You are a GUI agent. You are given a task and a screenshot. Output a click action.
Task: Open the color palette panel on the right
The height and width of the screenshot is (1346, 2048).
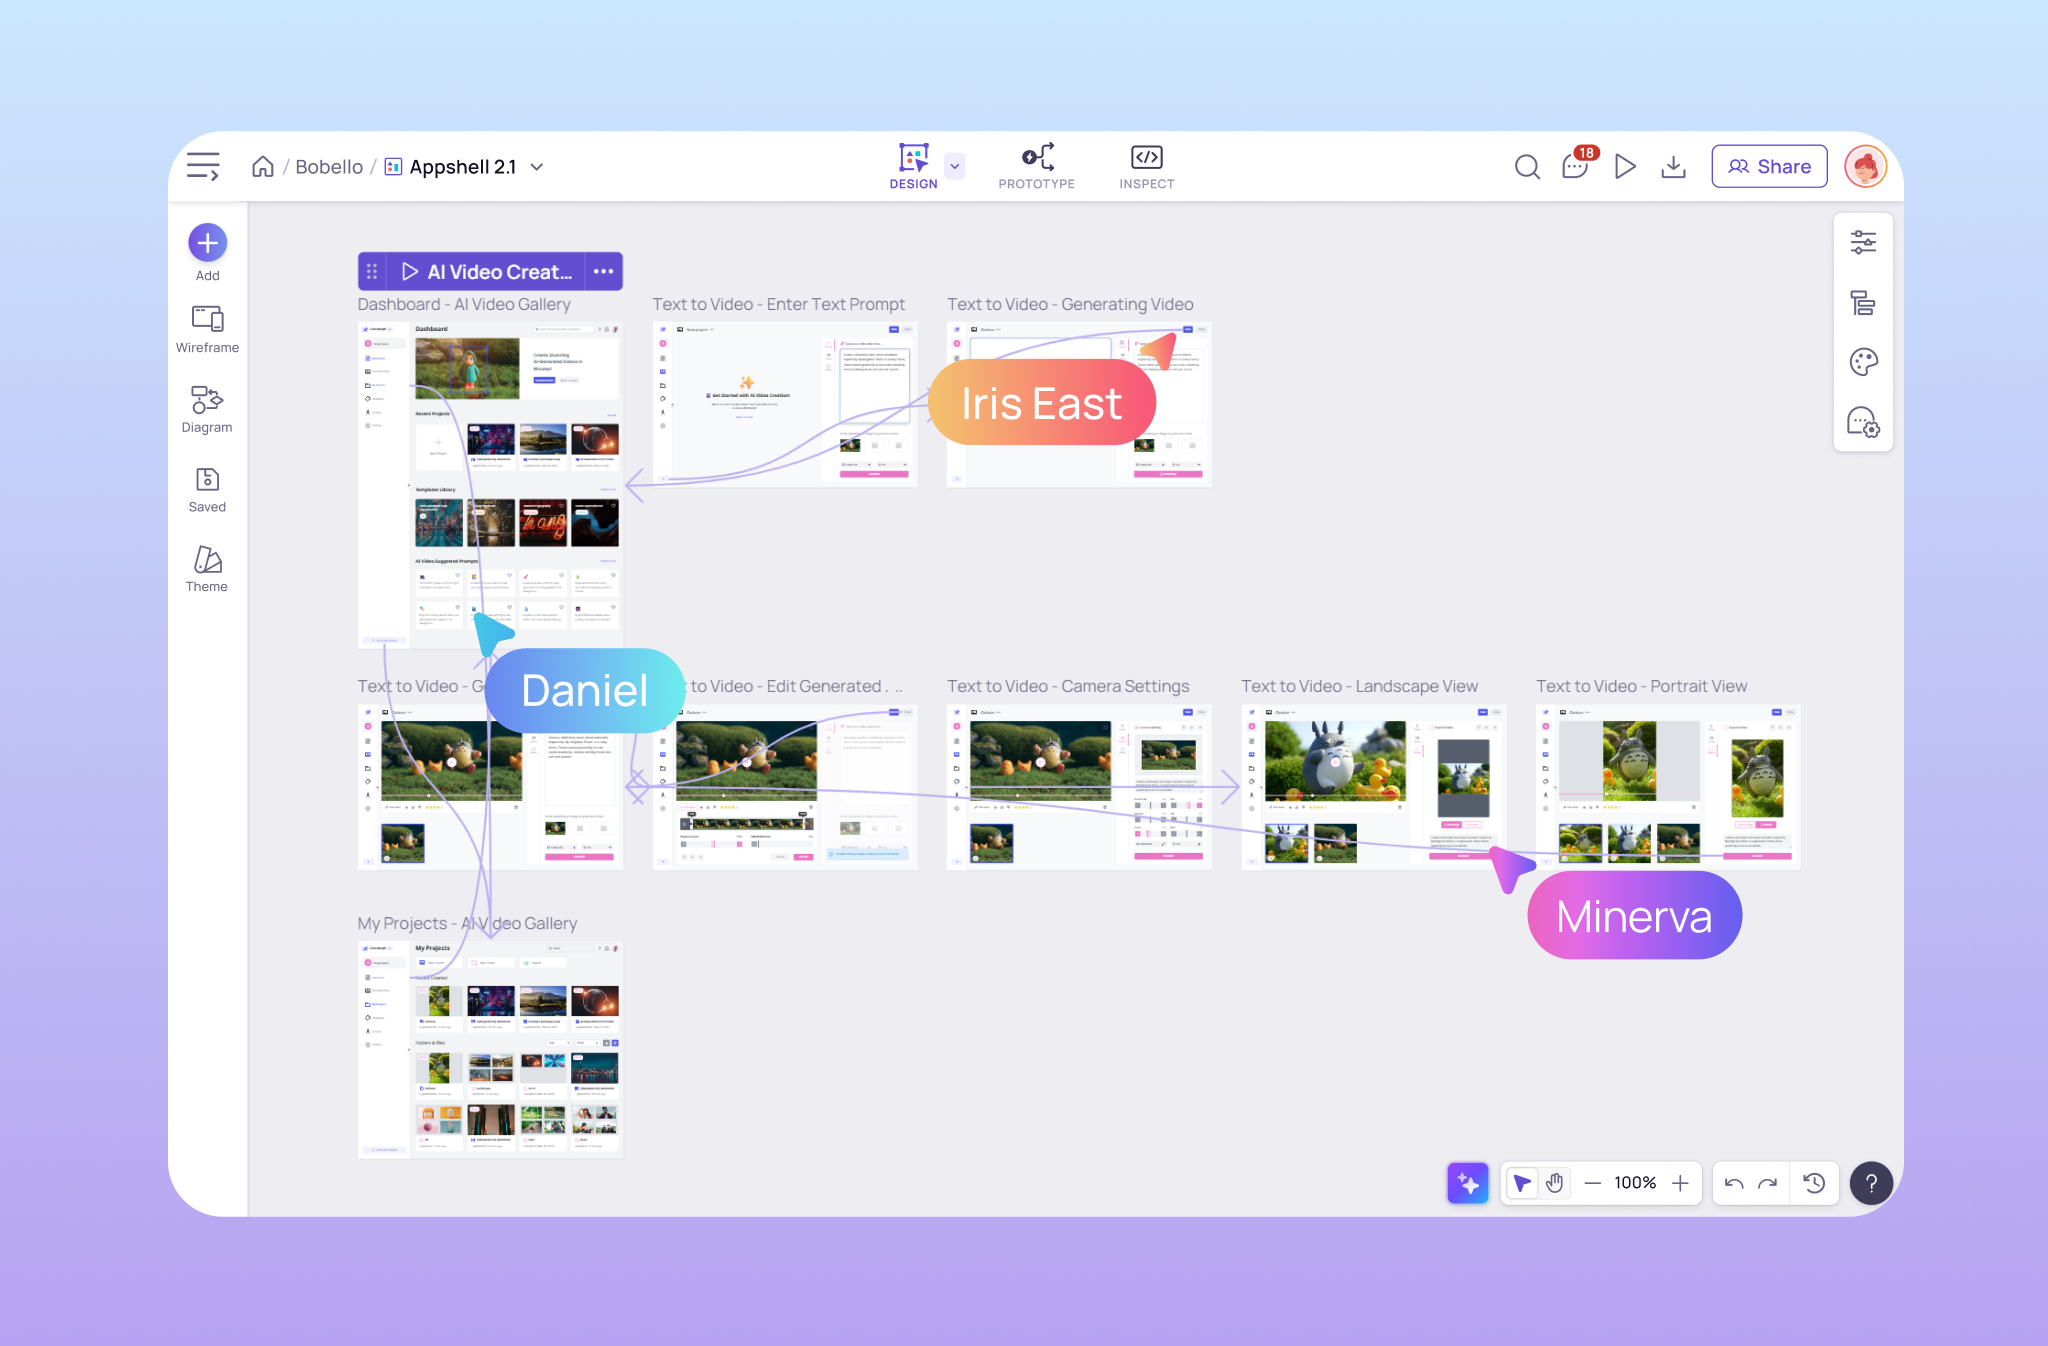pyautogui.click(x=1863, y=362)
